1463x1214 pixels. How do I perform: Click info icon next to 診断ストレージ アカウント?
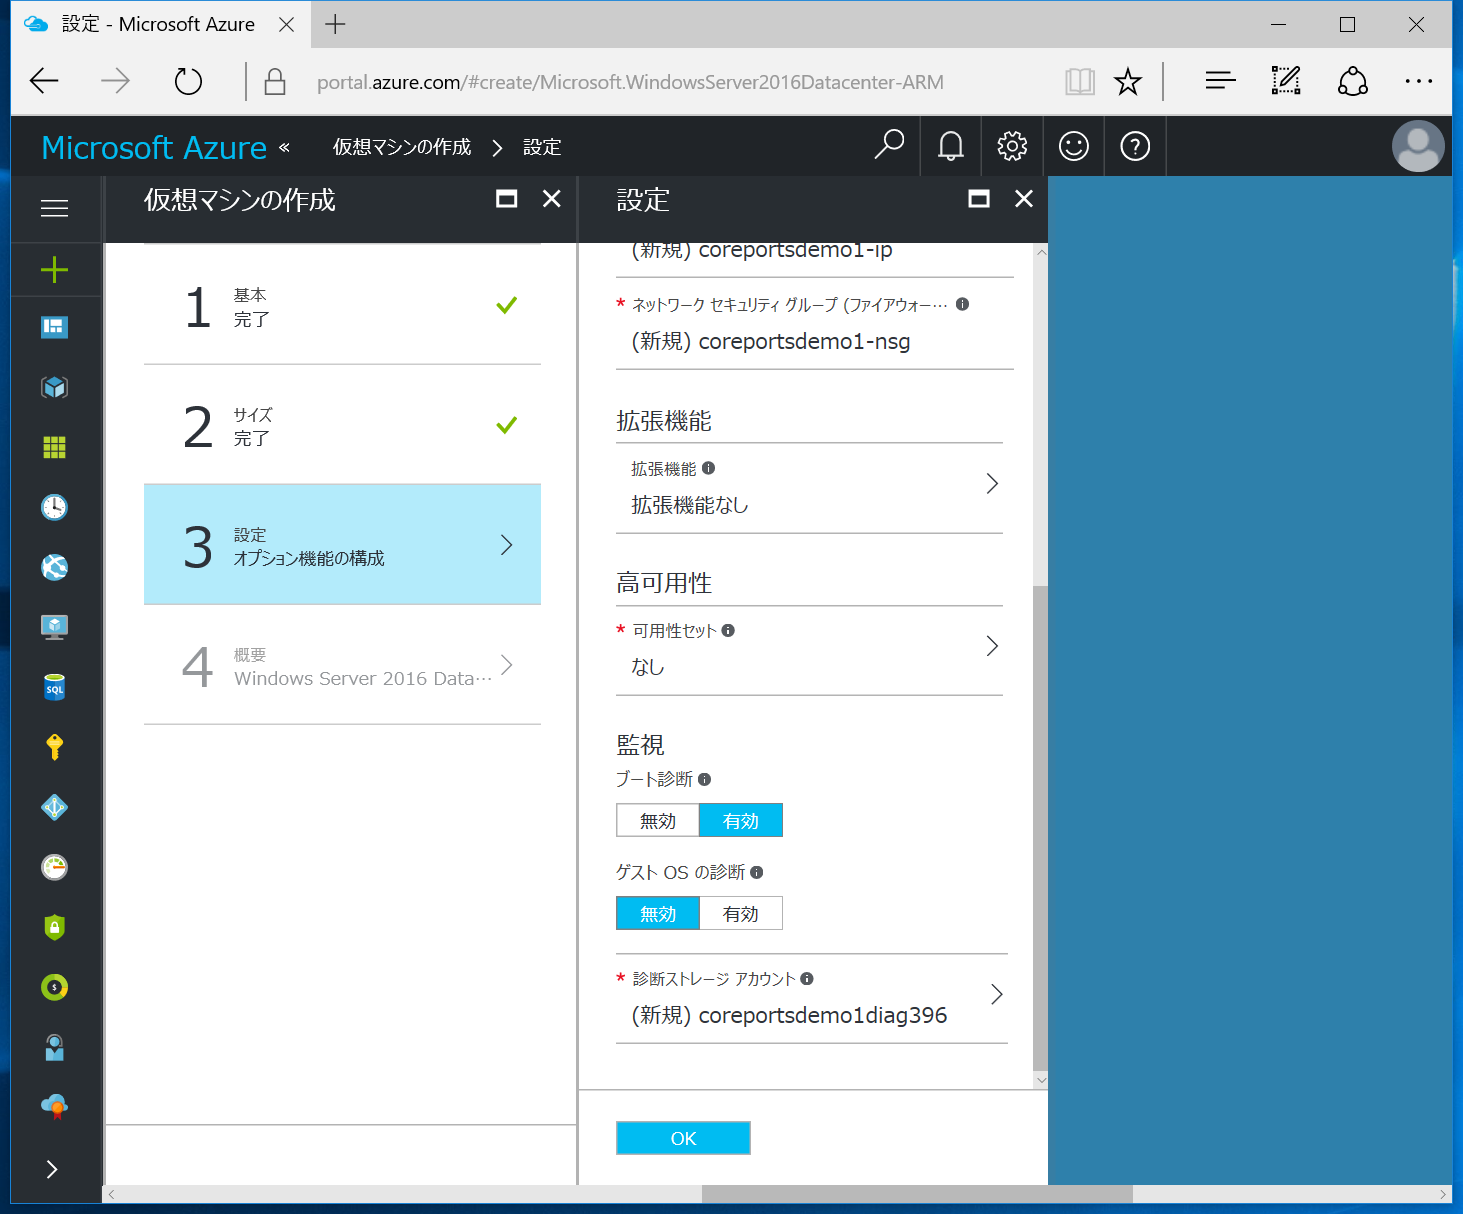pos(806,978)
